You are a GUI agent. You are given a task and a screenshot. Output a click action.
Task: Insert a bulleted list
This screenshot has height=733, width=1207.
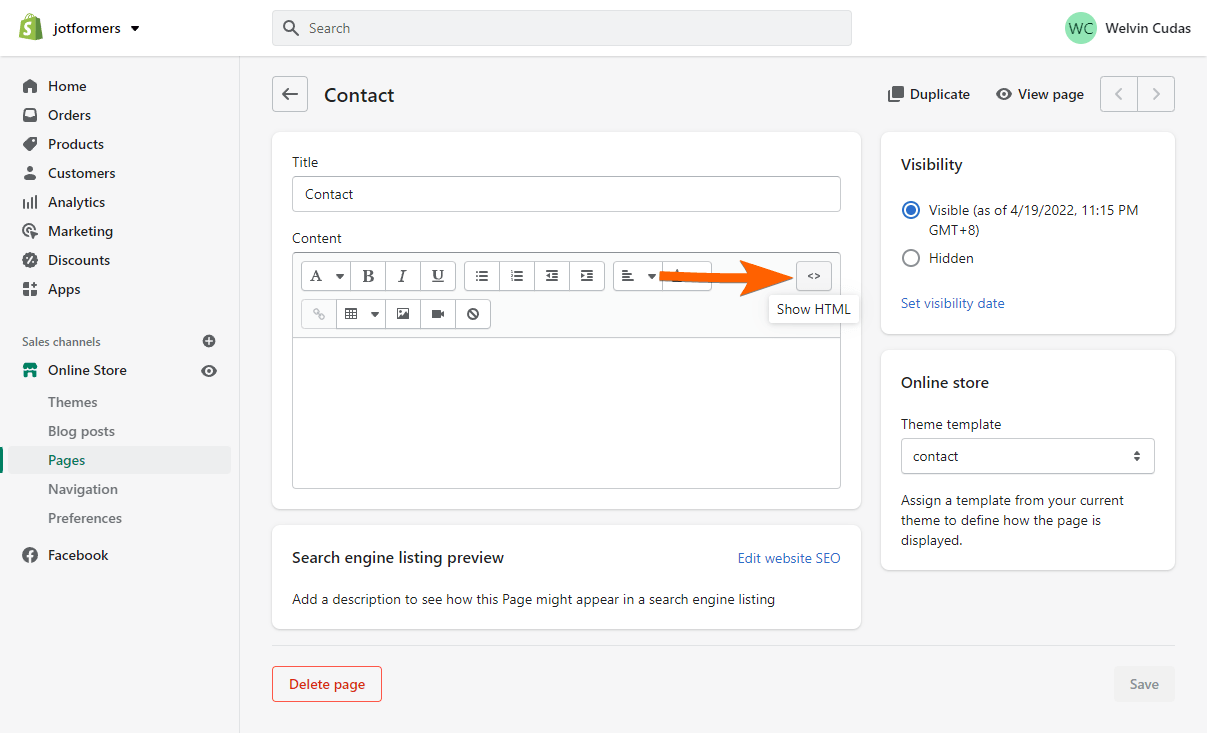tap(481, 275)
